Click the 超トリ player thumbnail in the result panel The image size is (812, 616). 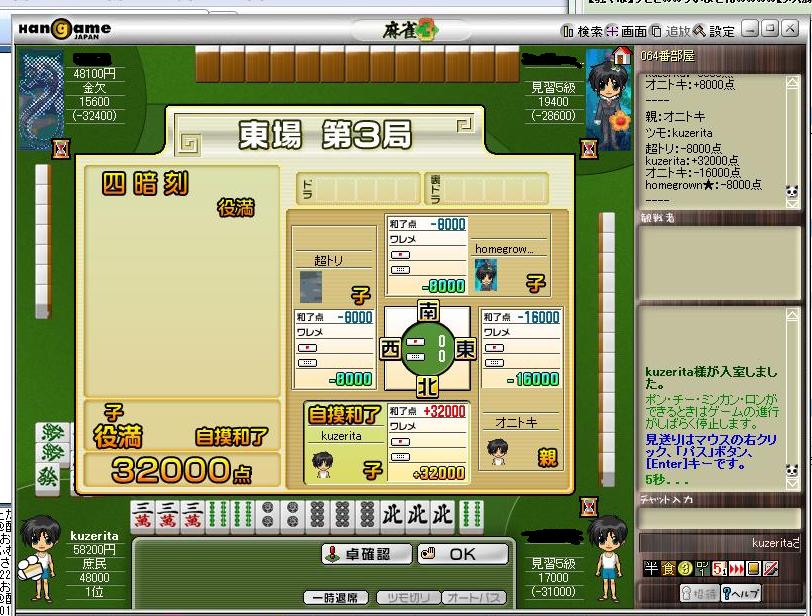pos(311,286)
